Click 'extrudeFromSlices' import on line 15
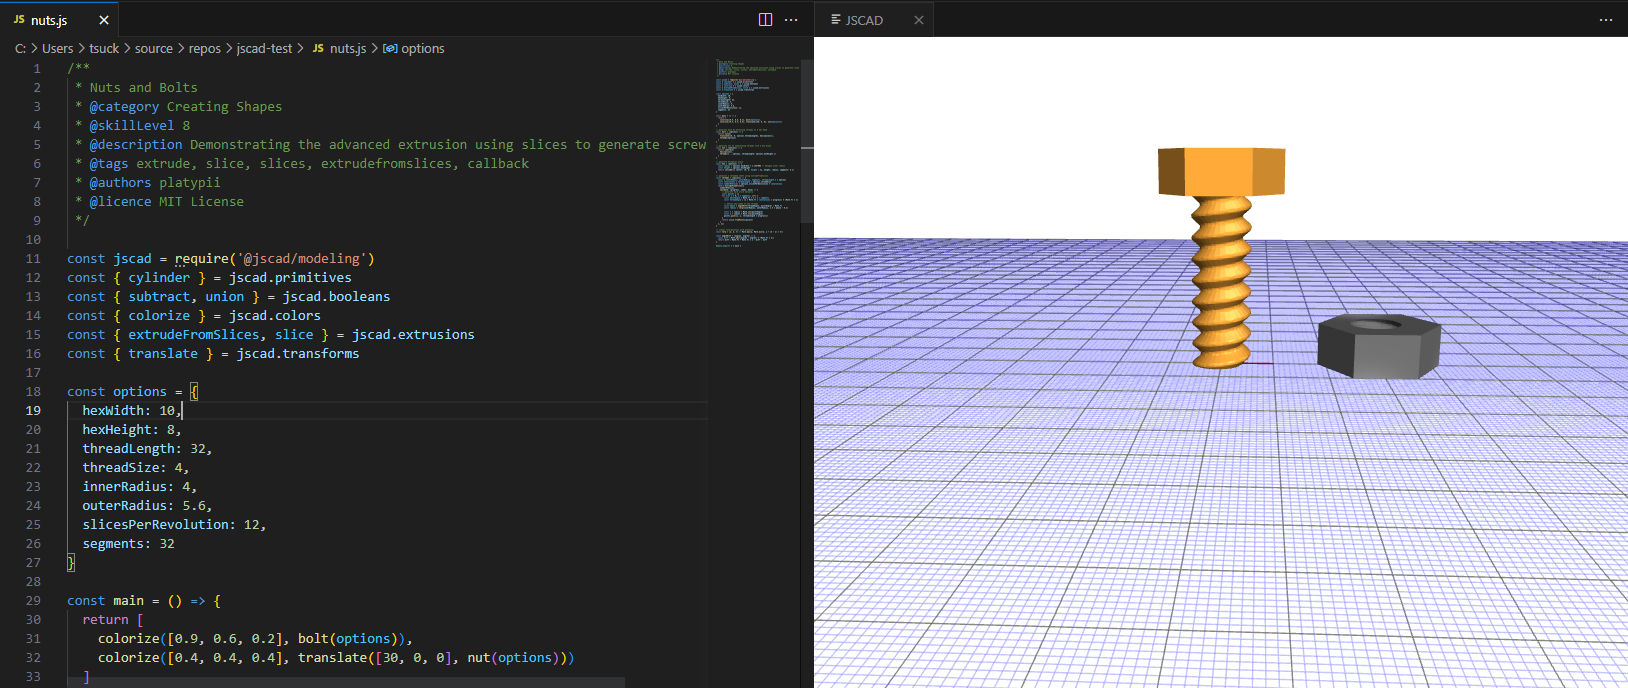 click(x=194, y=334)
